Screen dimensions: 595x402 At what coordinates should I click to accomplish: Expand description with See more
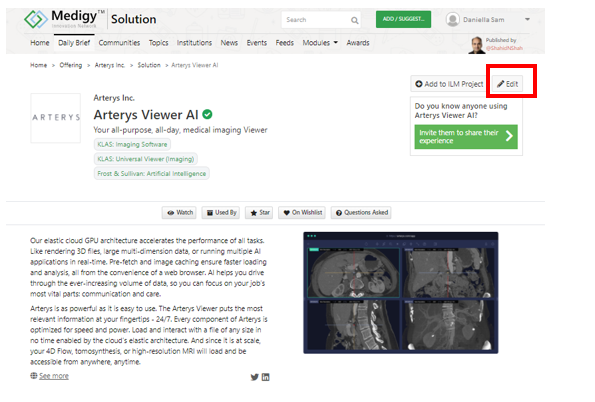tap(54, 376)
